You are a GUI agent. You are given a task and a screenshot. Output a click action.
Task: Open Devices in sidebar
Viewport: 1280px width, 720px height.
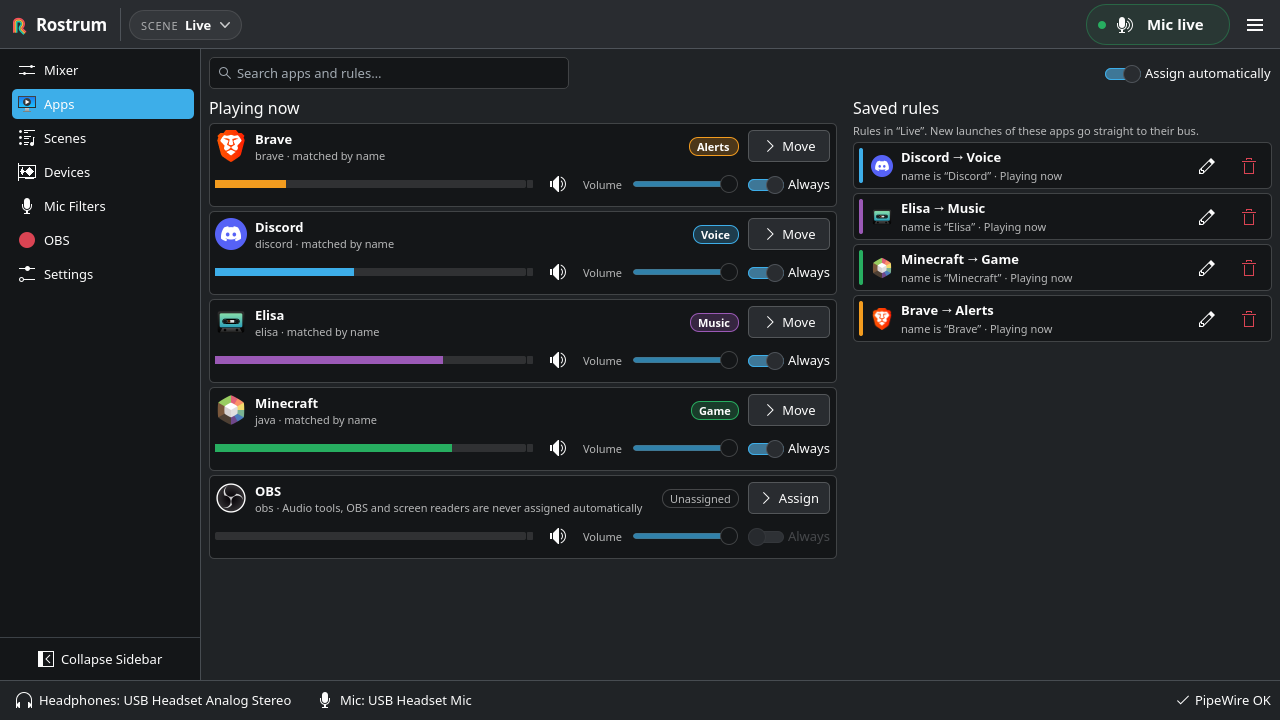pos(103,172)
